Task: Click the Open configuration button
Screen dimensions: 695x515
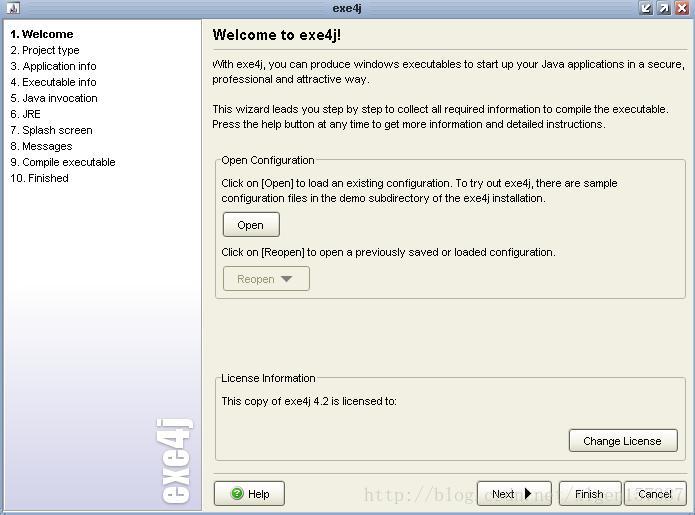Action: coord(251,225)
